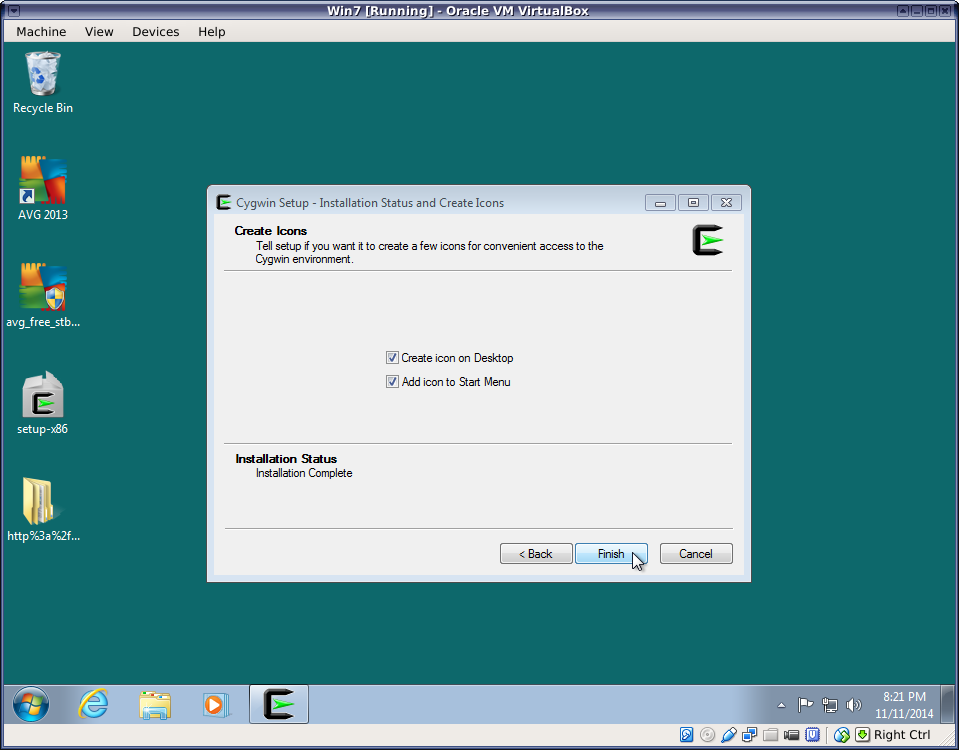Maximize the Cygwin Setup dialog
This screenshot has height=750, width=959.
coord(693,202)
